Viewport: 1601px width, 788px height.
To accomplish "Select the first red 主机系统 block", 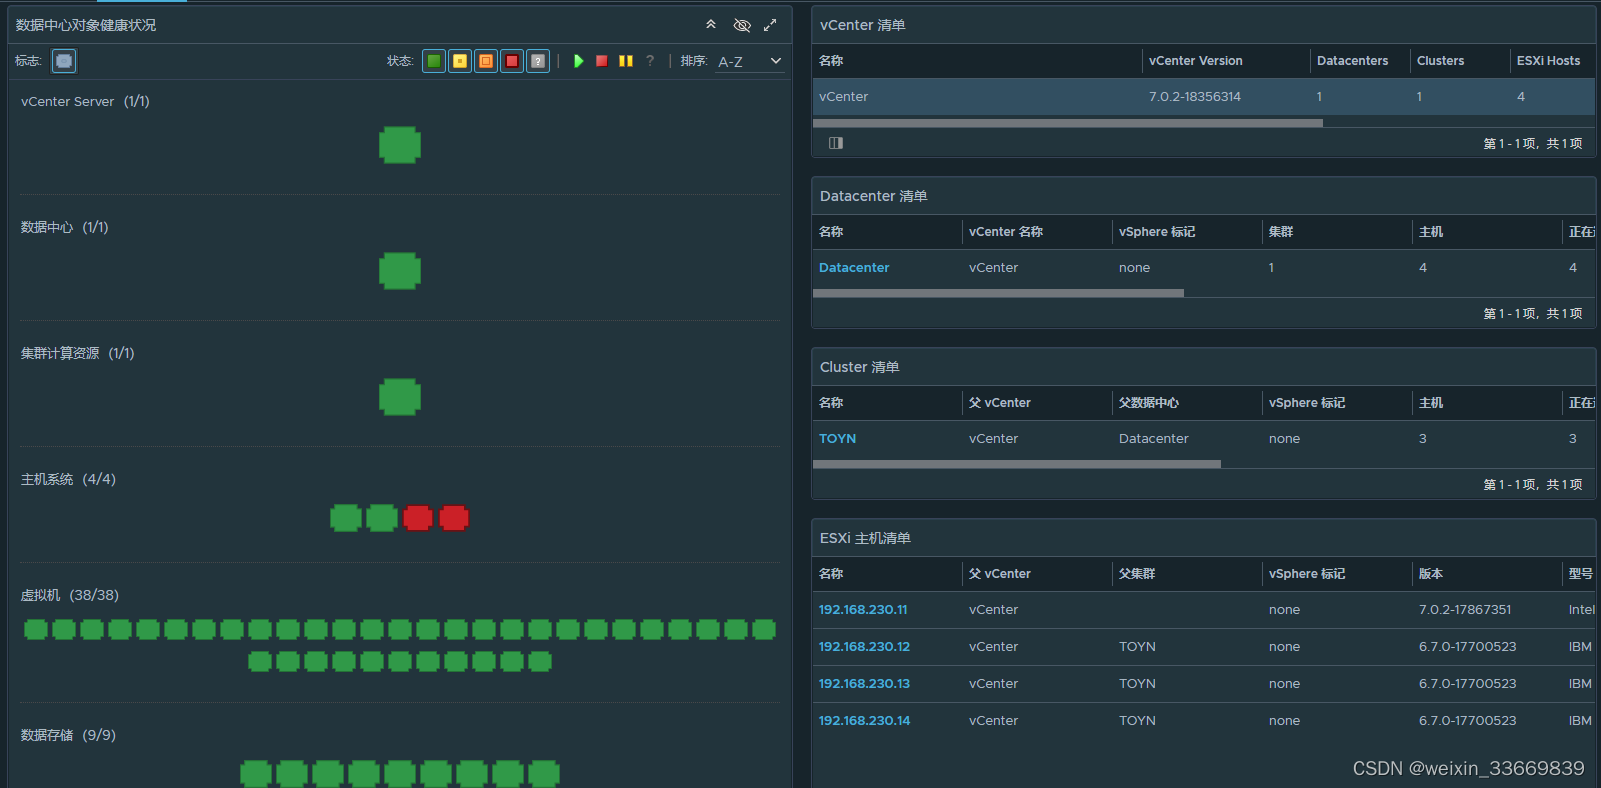I will tap(418, 518).
